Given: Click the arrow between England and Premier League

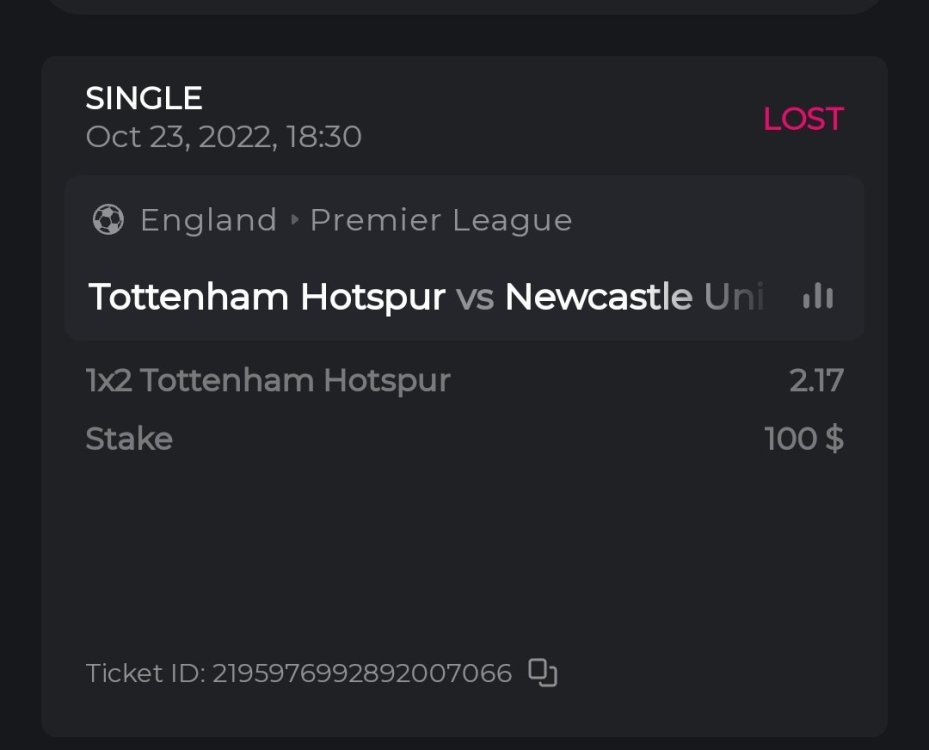Looking at the screenshot, I should click(x=294, y=220).
